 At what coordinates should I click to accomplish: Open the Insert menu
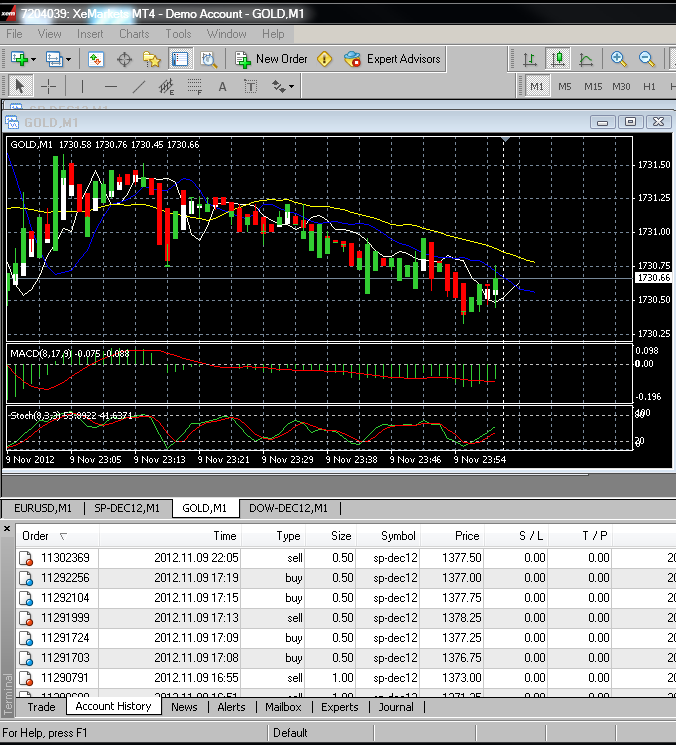point(90,34)
